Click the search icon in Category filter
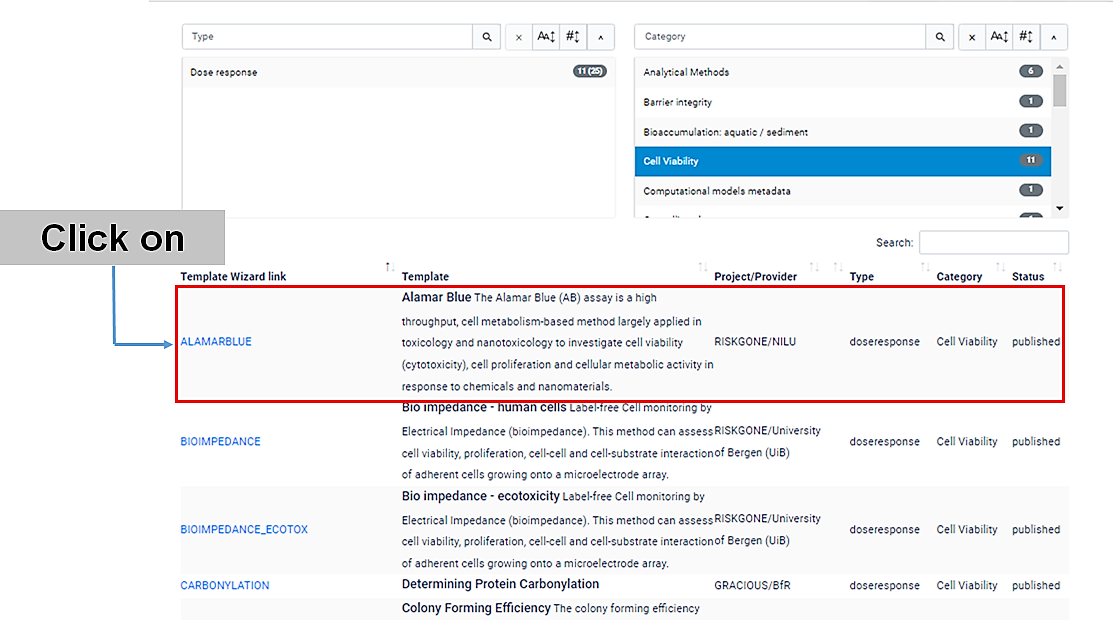This screenshot has height=620, width=1113. [940, 37]
